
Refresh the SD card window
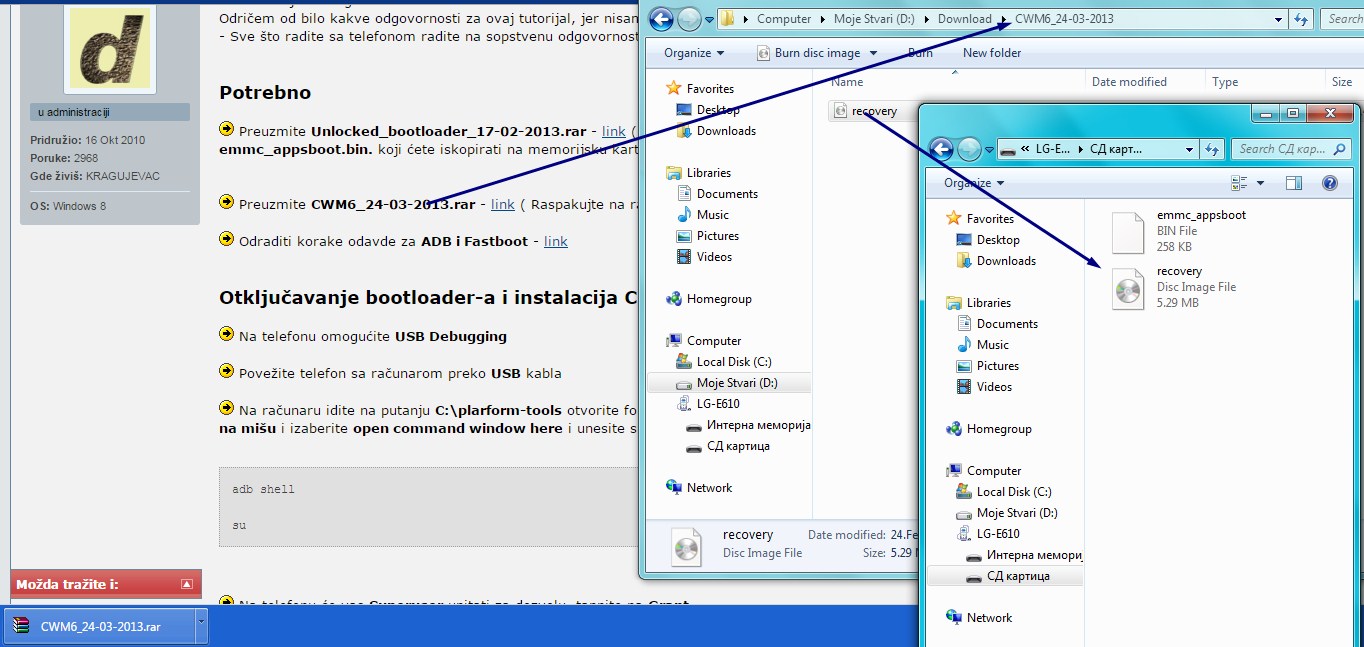pos(1213,149)
